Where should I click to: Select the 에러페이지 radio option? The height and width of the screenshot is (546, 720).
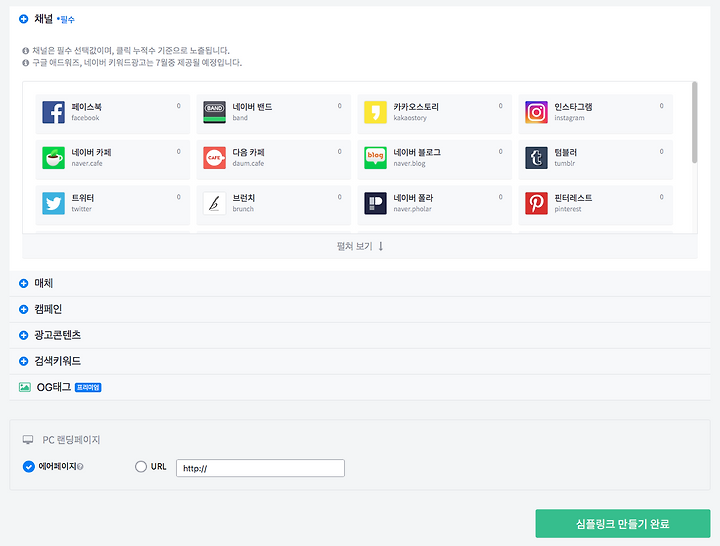(x=28, y=467)
